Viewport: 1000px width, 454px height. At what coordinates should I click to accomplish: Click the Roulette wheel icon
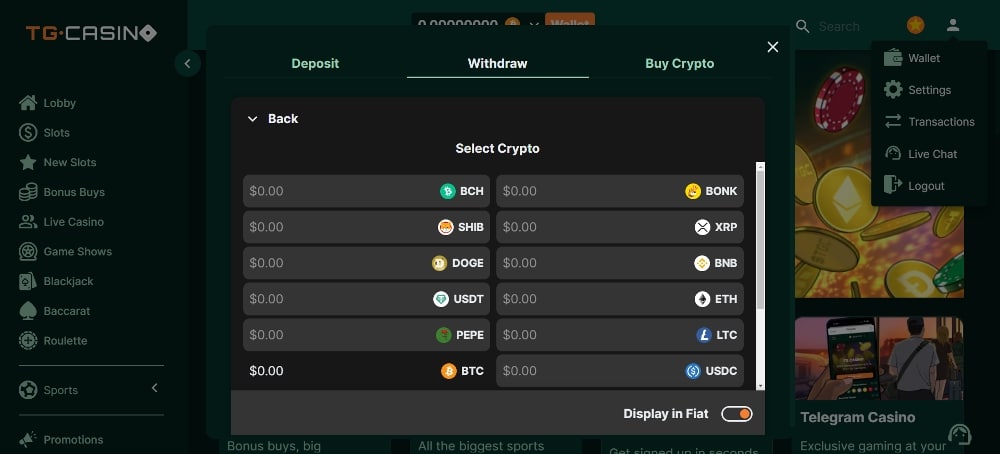(x=28, y=340)
